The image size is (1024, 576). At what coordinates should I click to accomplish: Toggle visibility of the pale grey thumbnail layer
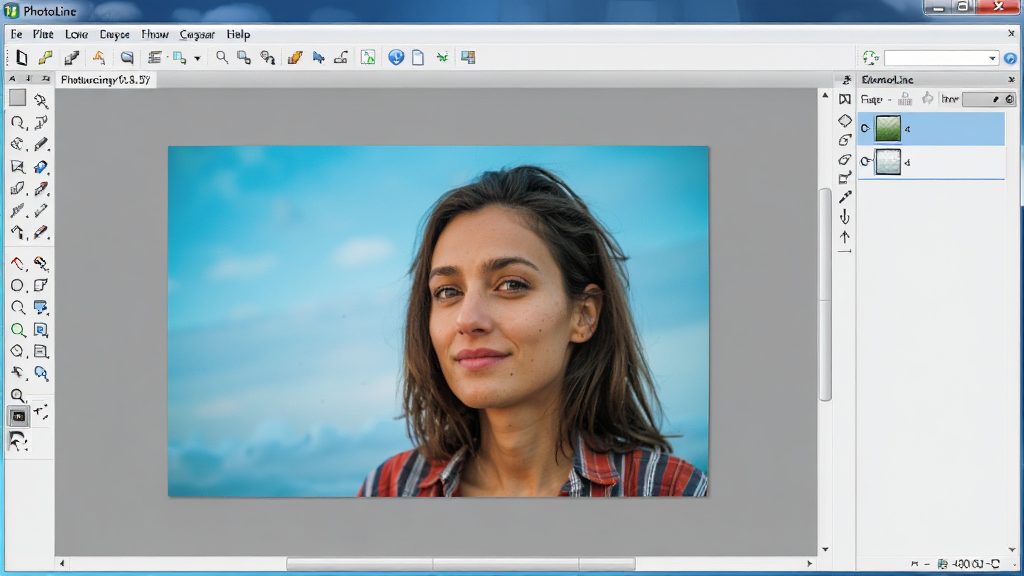[865, 161]
